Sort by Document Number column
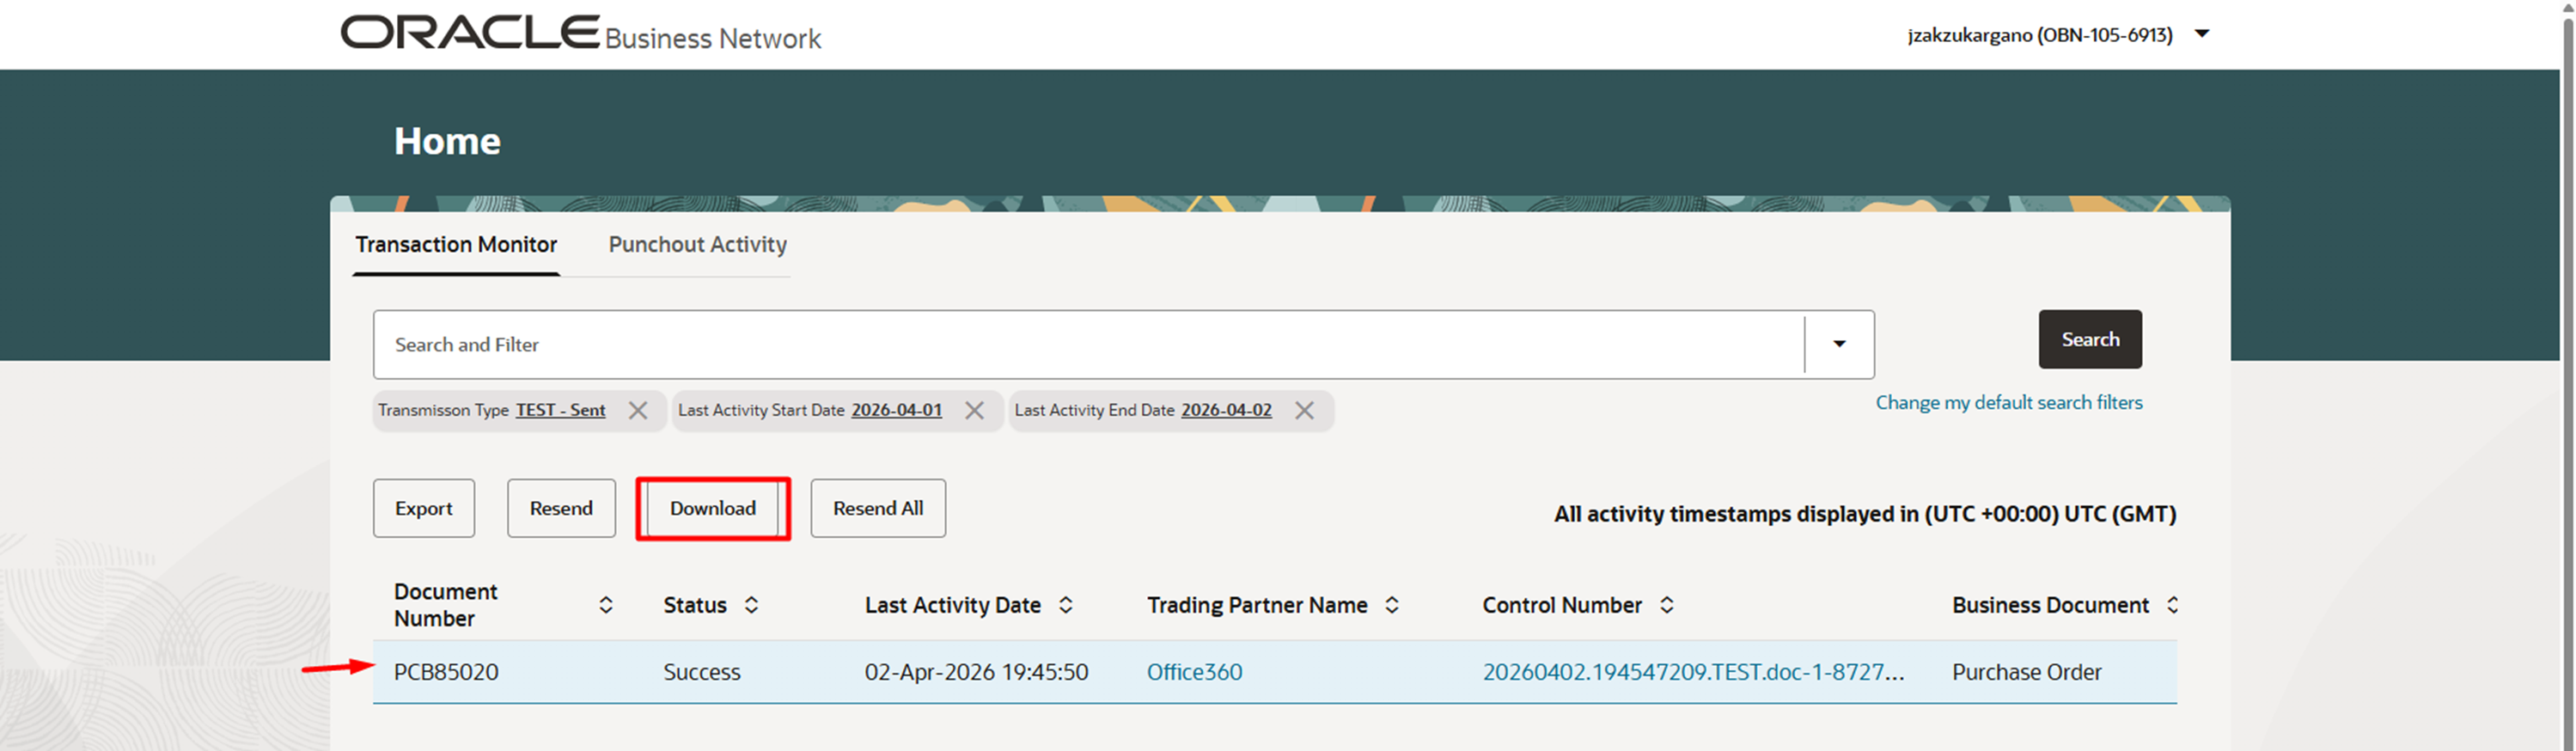The width and height of the screenshot is (2576, 751). click(606, 605)
